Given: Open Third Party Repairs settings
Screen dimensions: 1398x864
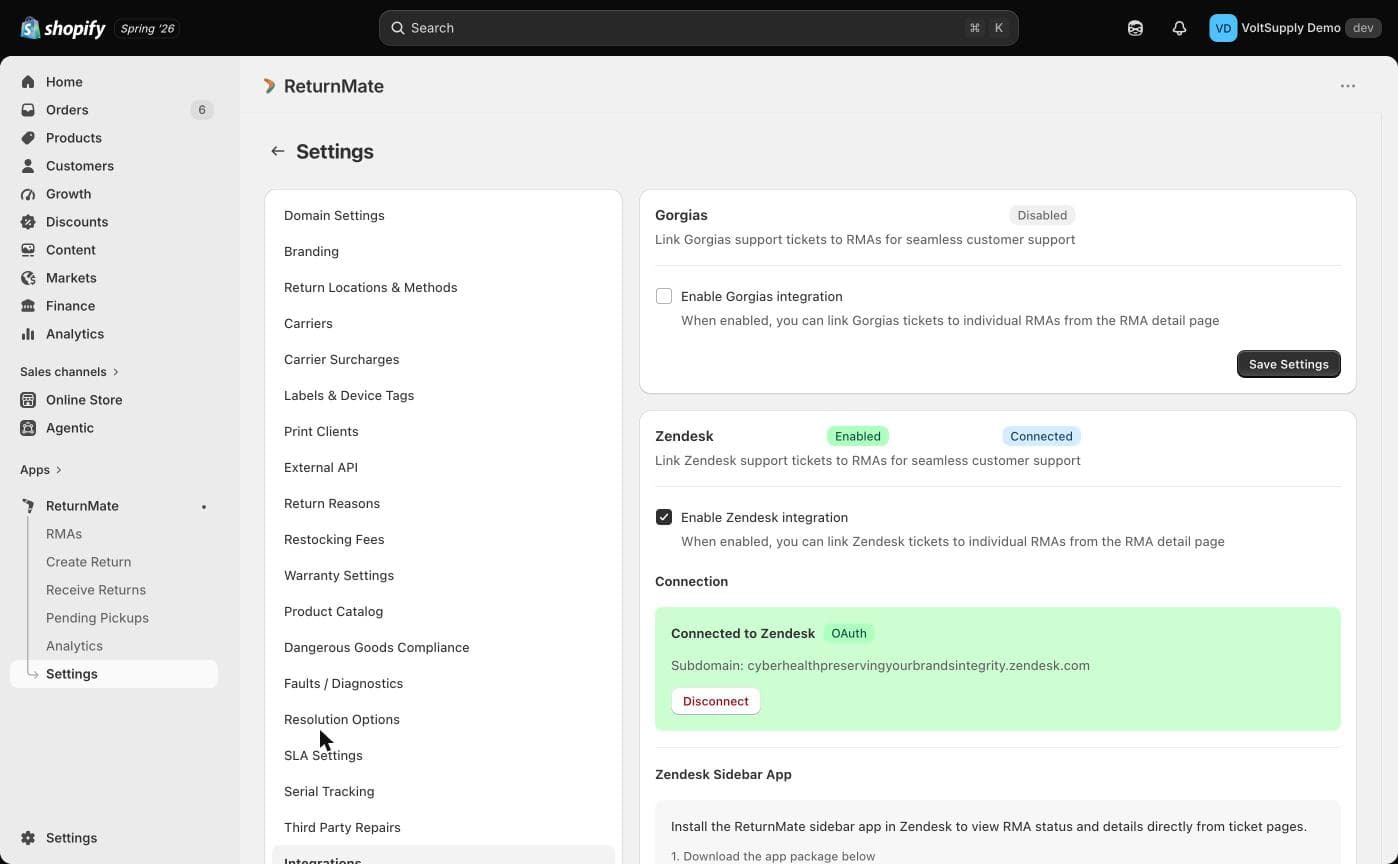Looking at the screenshot, I should pos(342,827).
